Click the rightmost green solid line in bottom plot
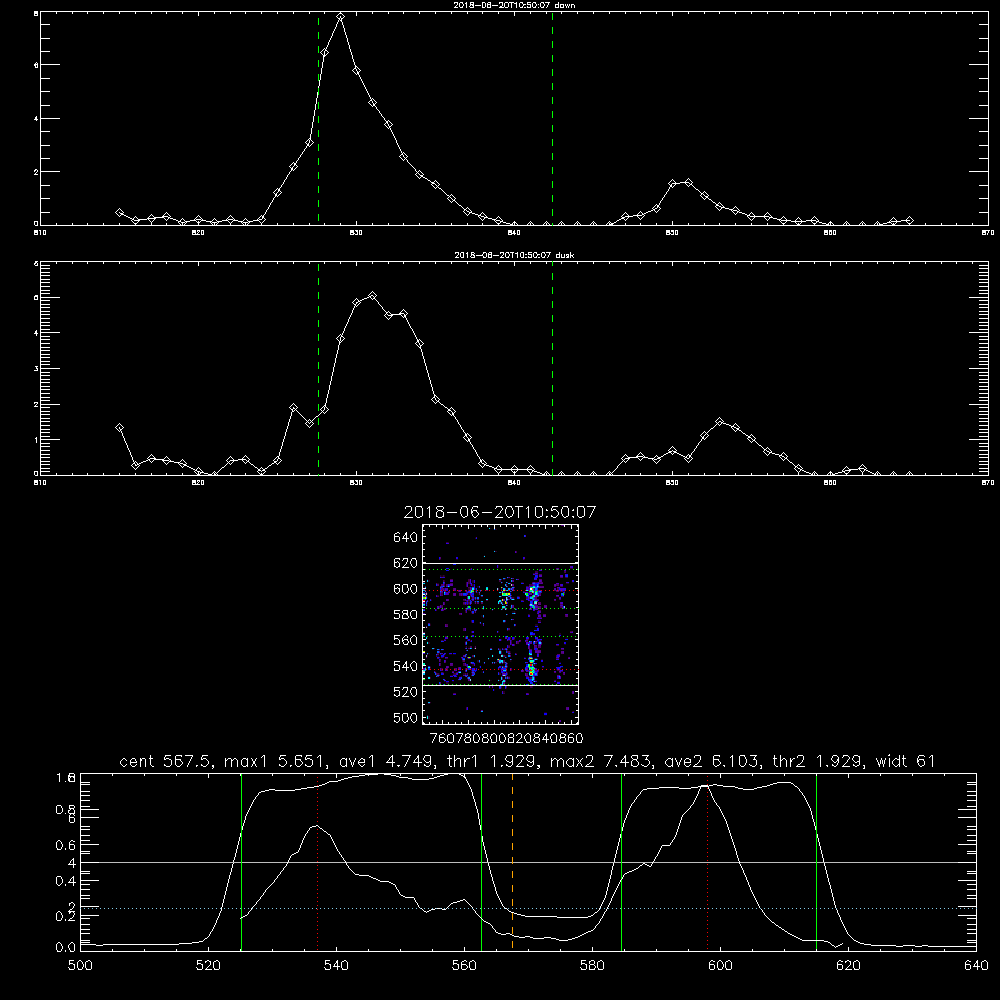 [x=816, y=861]
